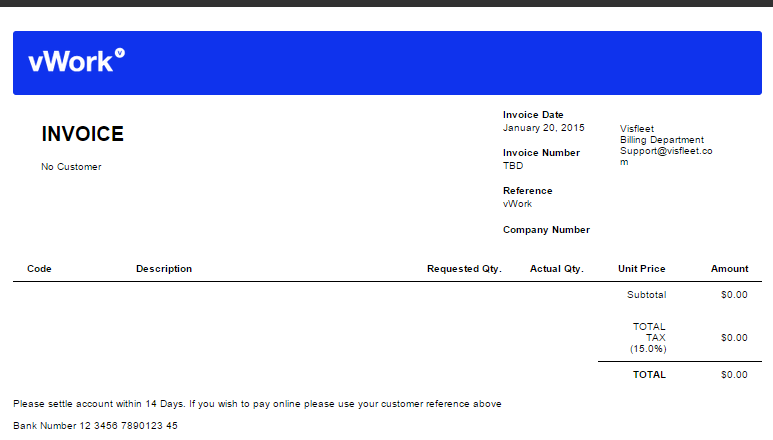Click the 'Actual Qty.' column header

pos(557,269)
